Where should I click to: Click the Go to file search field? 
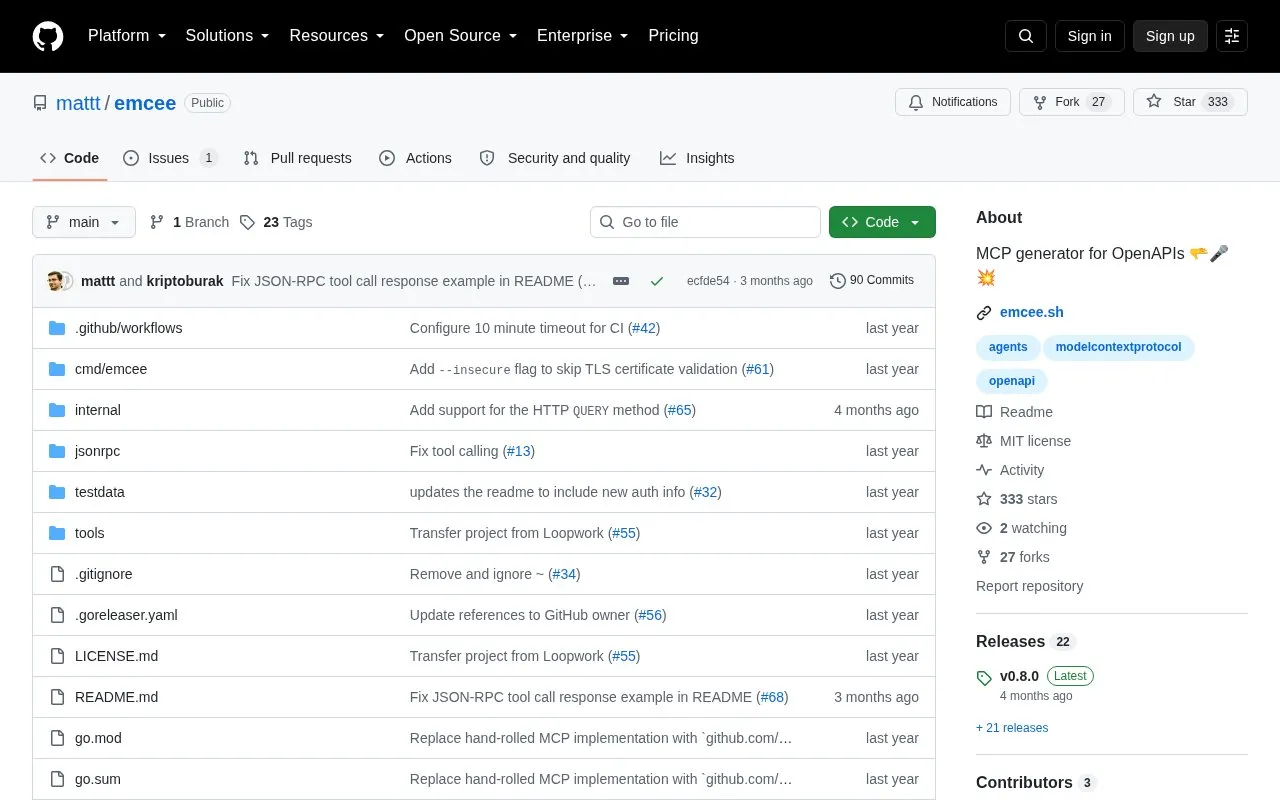(705, 222)
